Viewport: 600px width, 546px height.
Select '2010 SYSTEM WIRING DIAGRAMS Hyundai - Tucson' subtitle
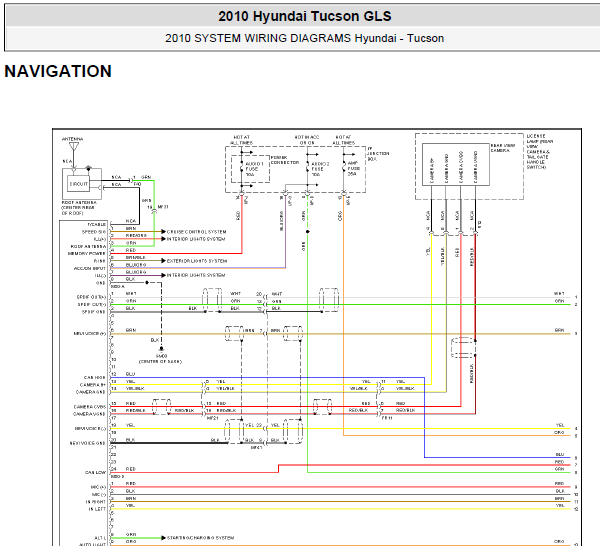(x=305, y=38)
